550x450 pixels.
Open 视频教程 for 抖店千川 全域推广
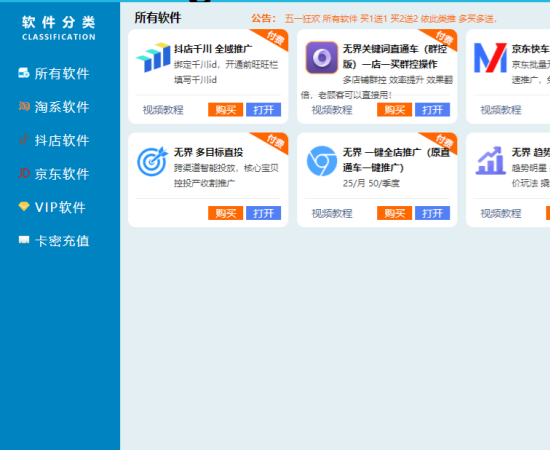pos(163,110)
